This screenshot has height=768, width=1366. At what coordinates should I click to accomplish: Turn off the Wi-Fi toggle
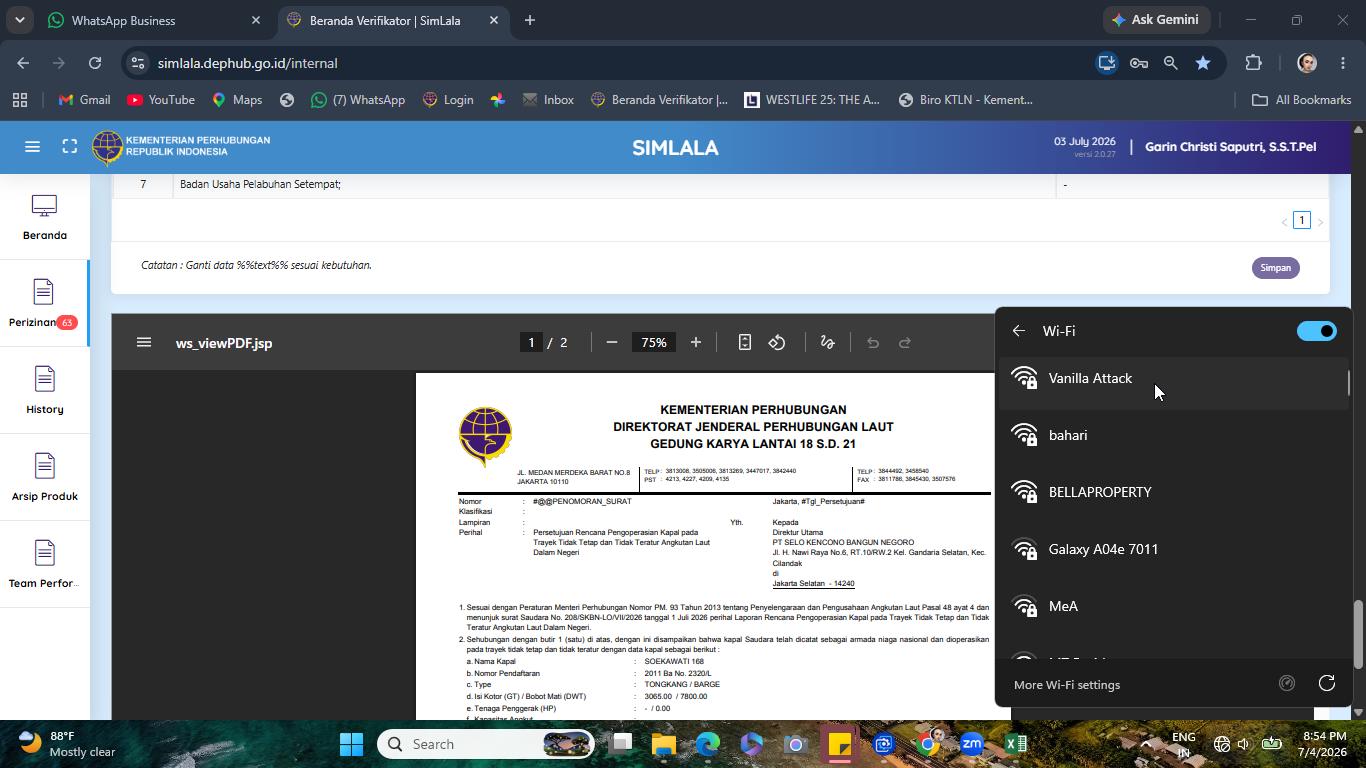(1317, 331)
